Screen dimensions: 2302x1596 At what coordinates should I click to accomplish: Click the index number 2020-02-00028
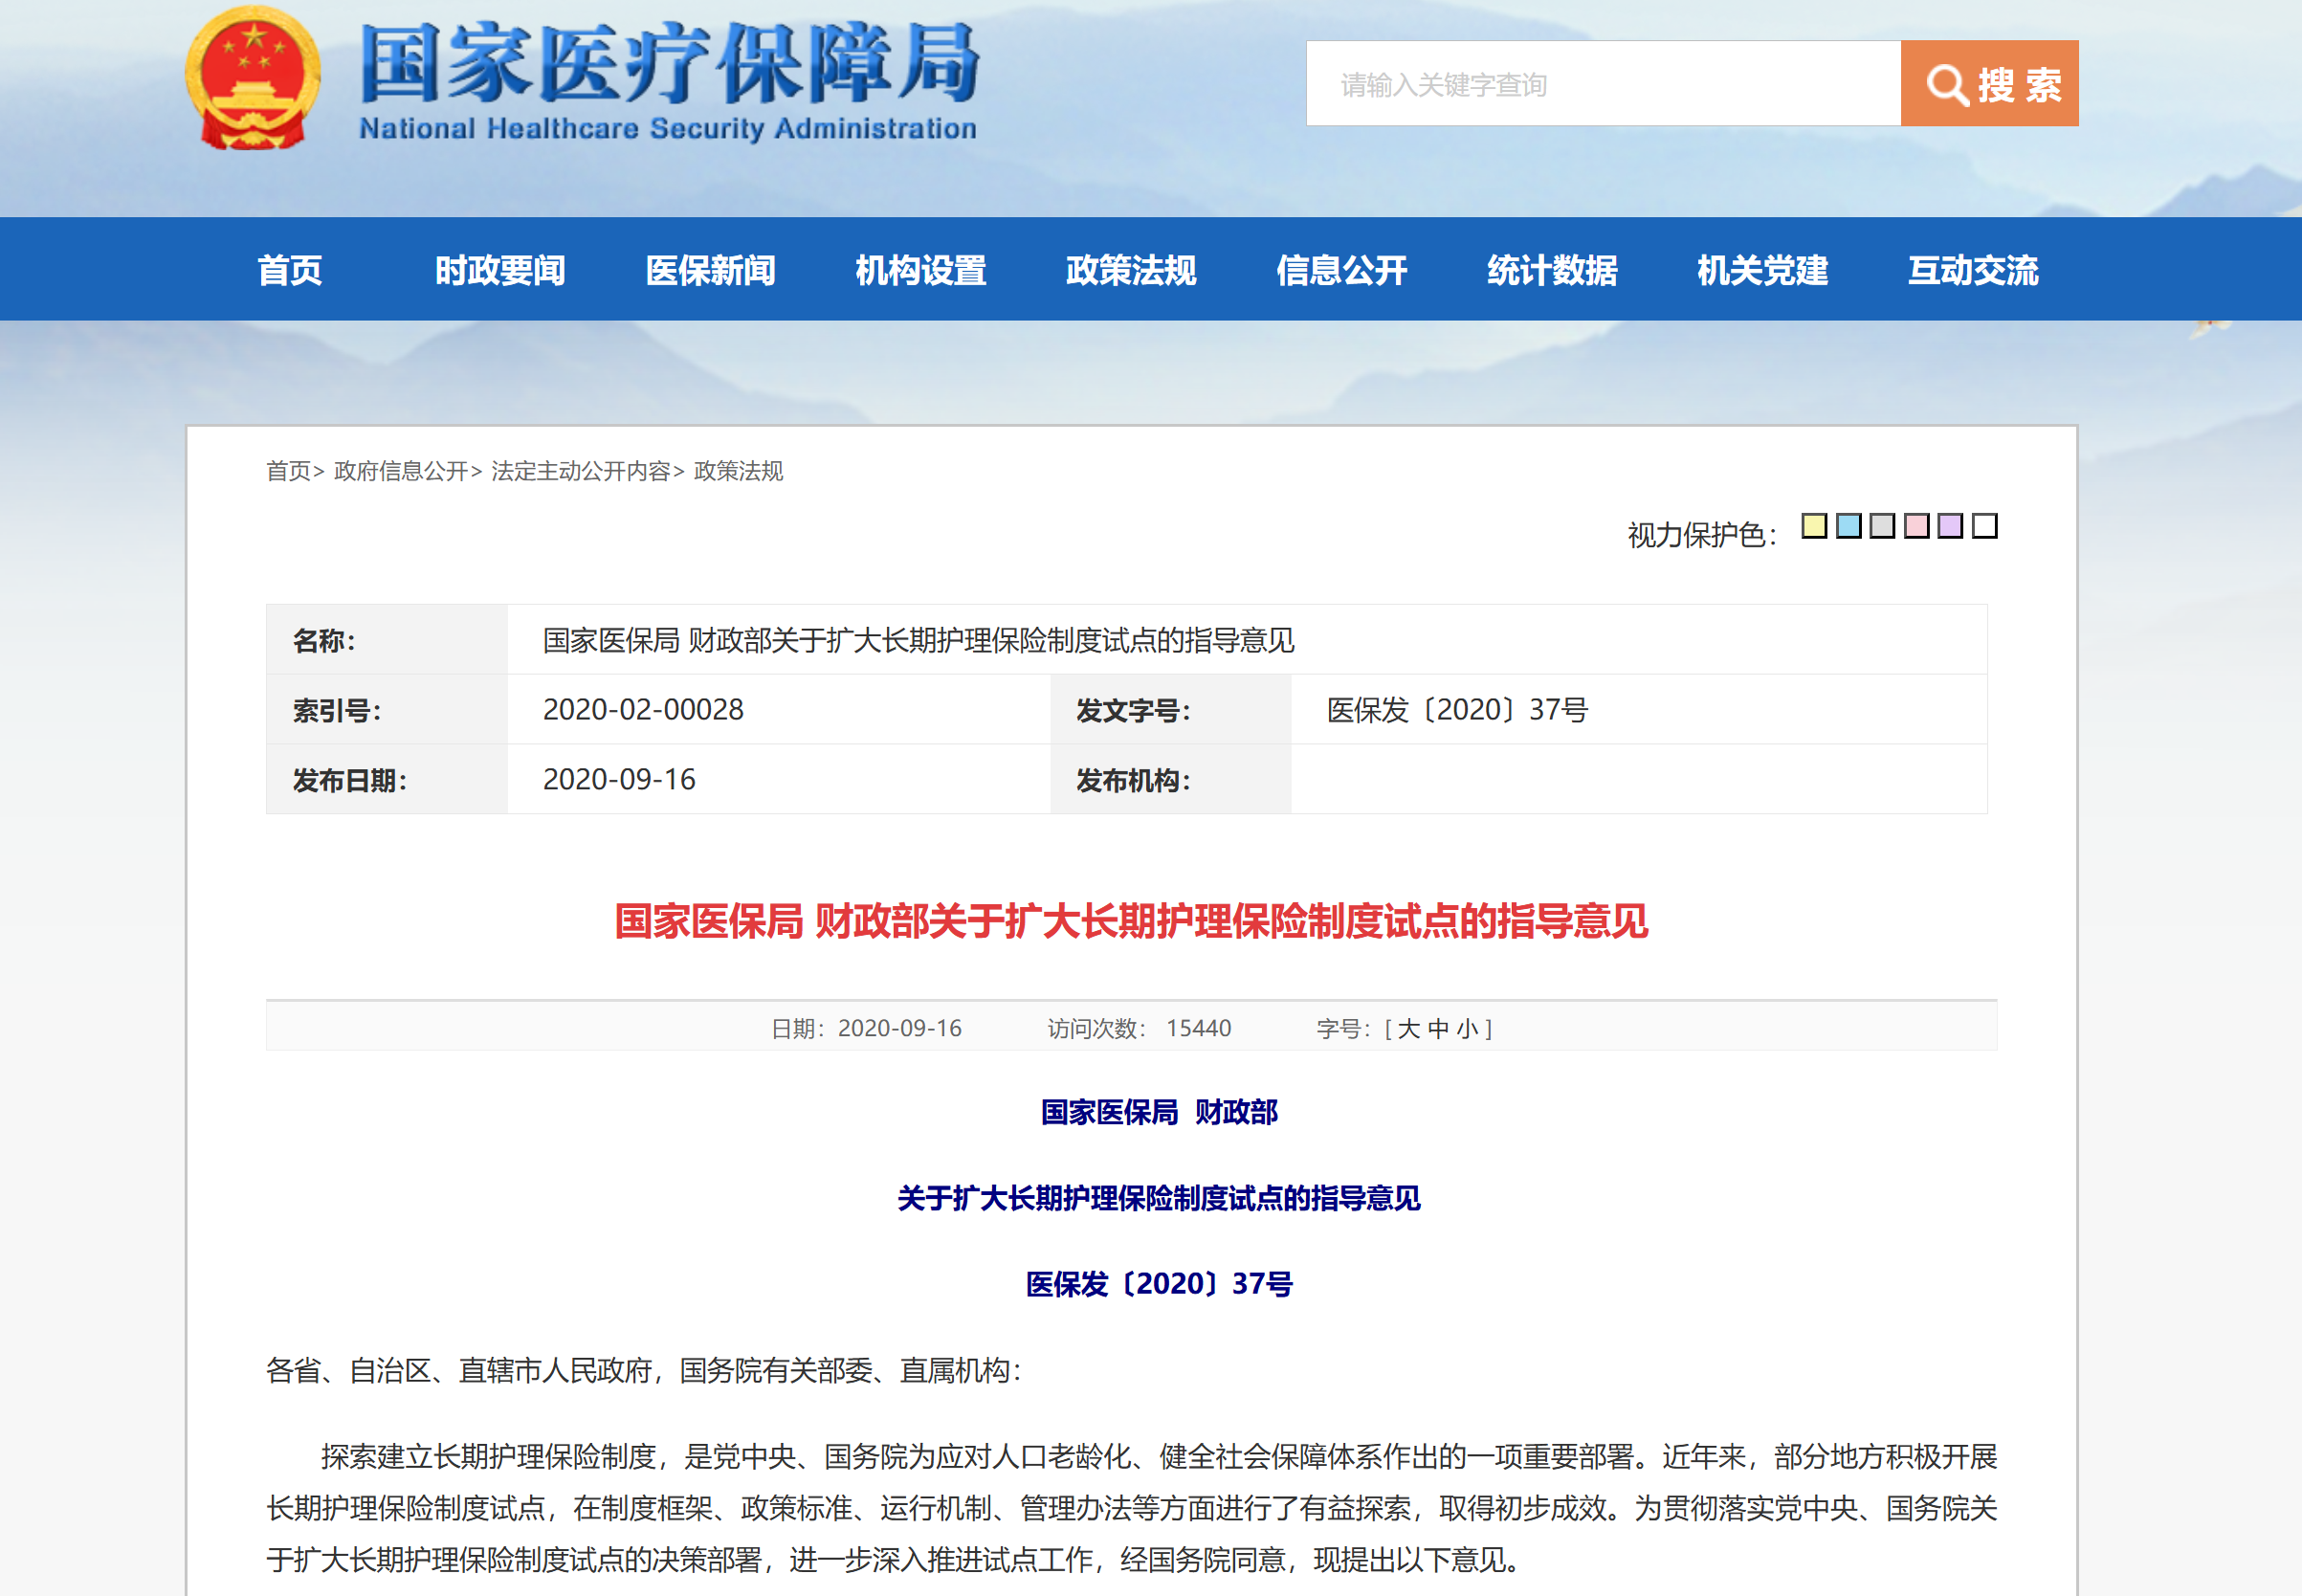pyautogui.click(x=643, y=710)
